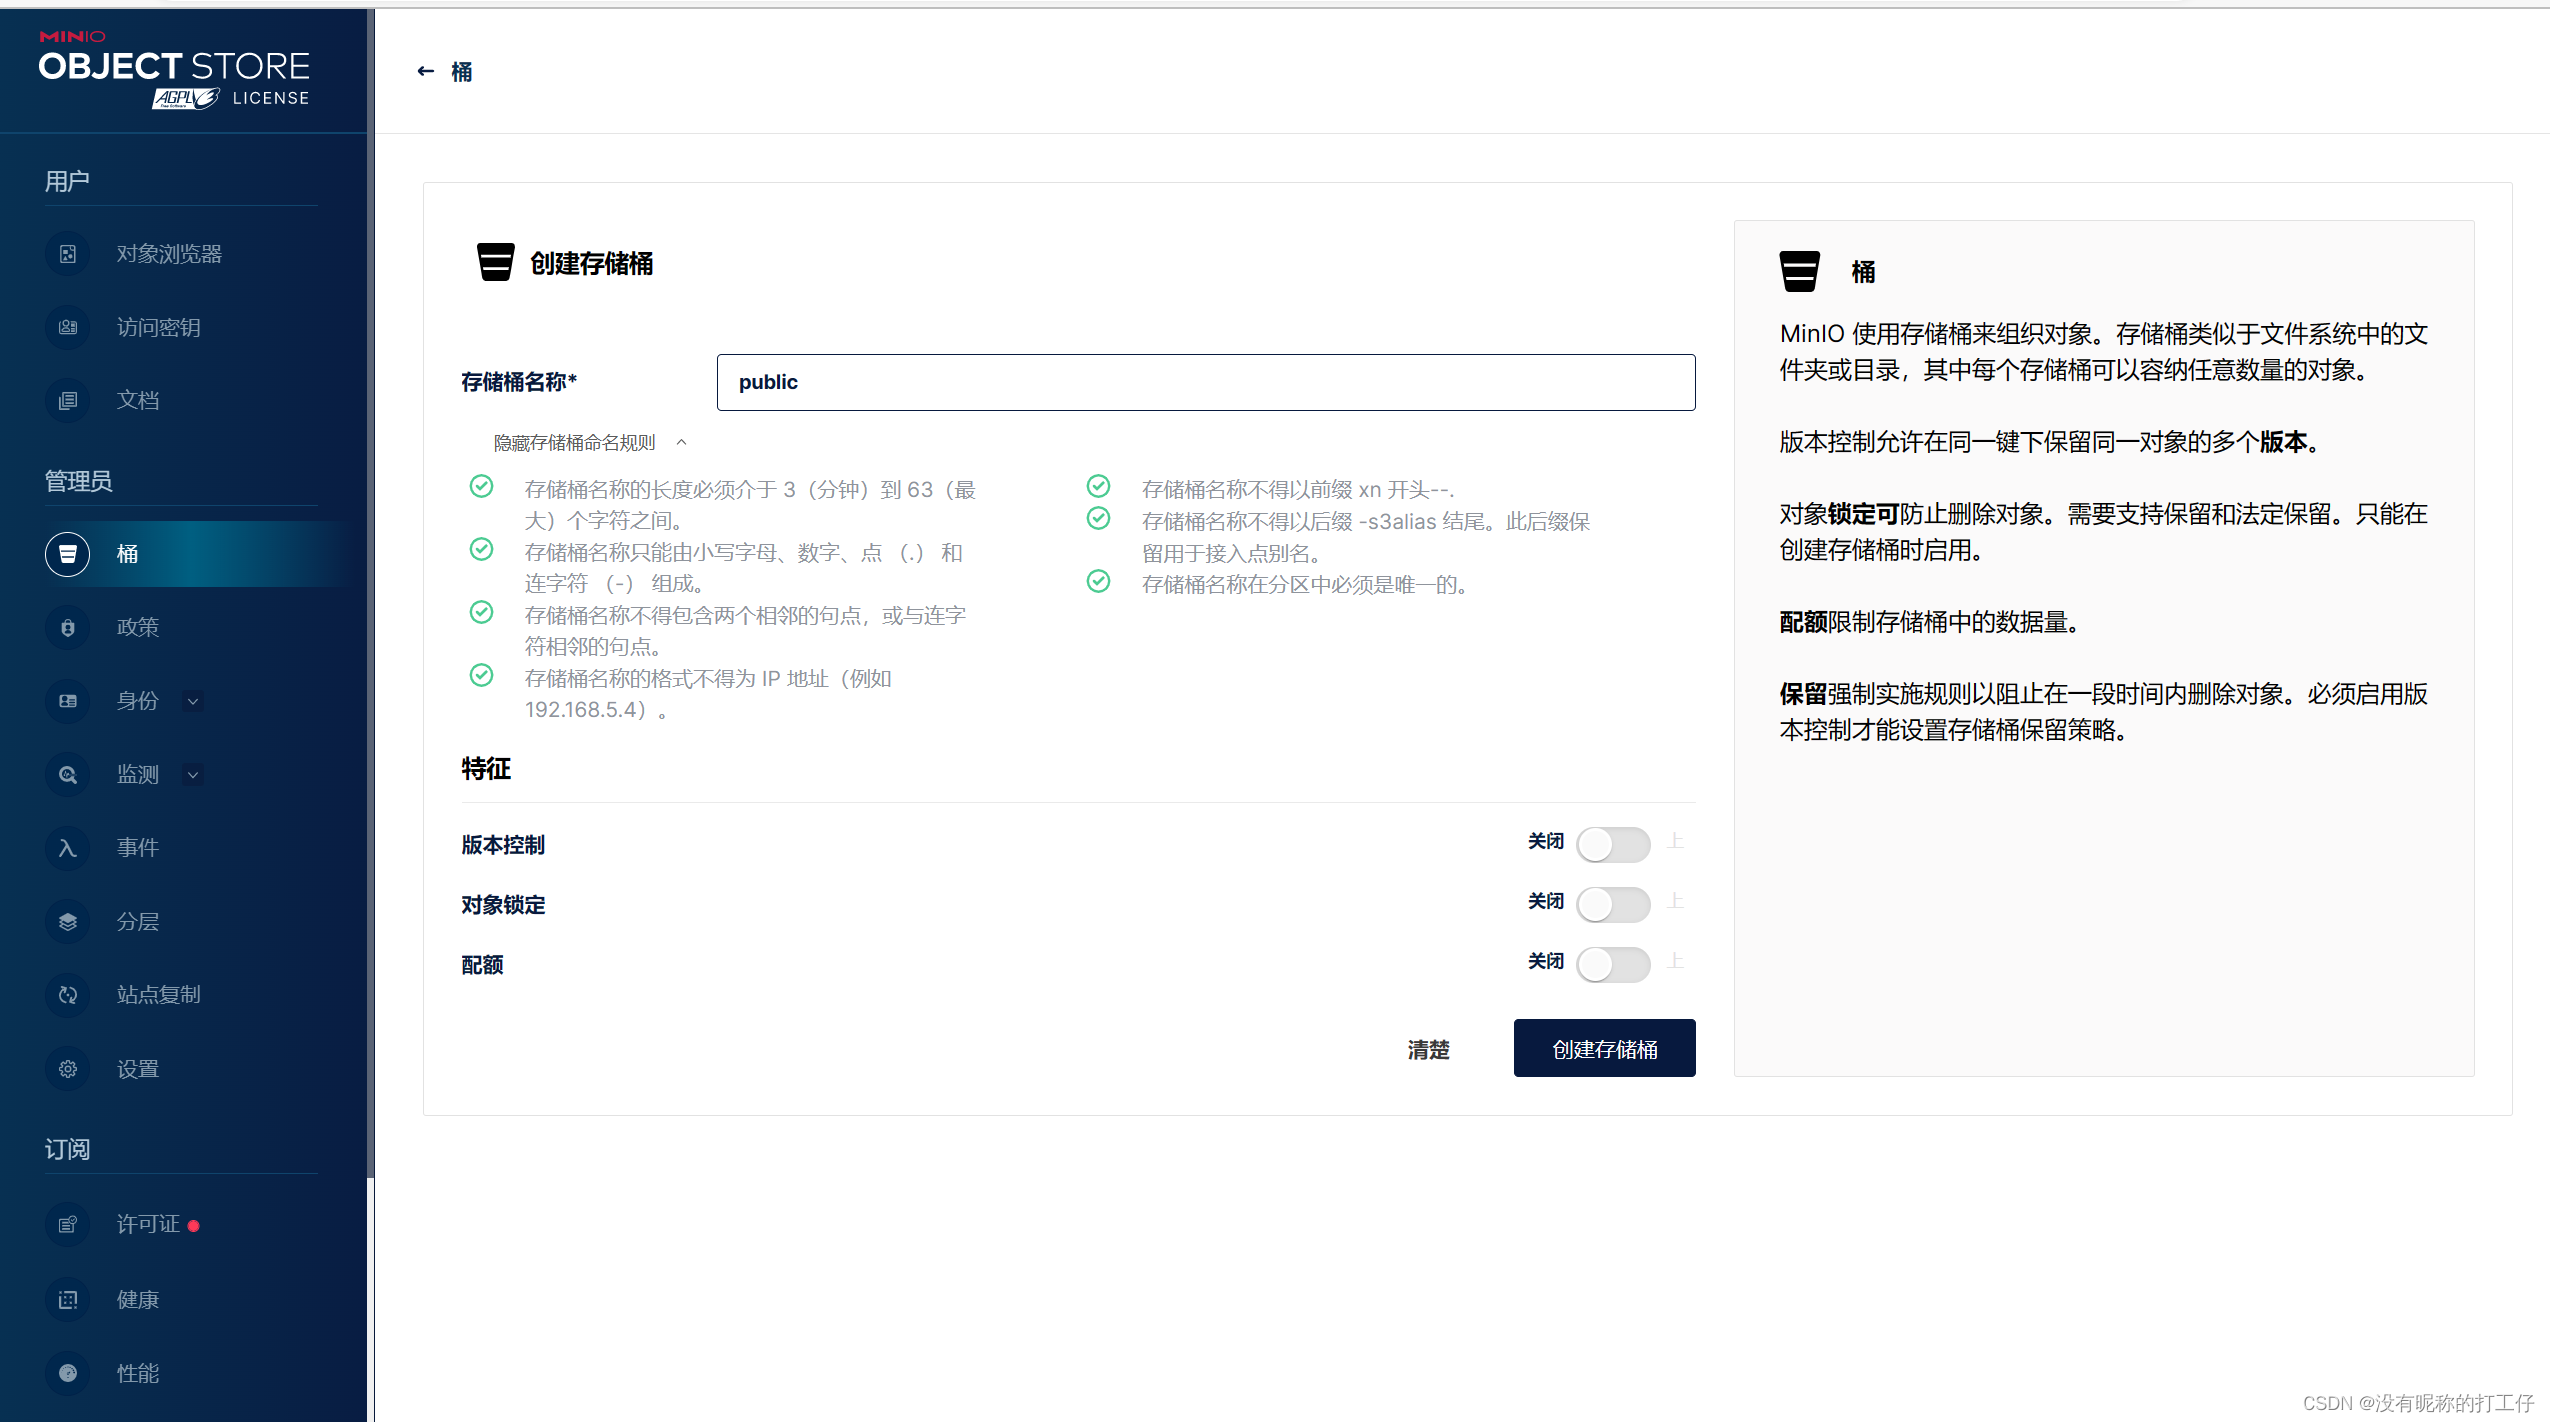Toggle the 配额 quota switch
Viewport: 2550px width, 1422px height.
(x=1613, y=964)
